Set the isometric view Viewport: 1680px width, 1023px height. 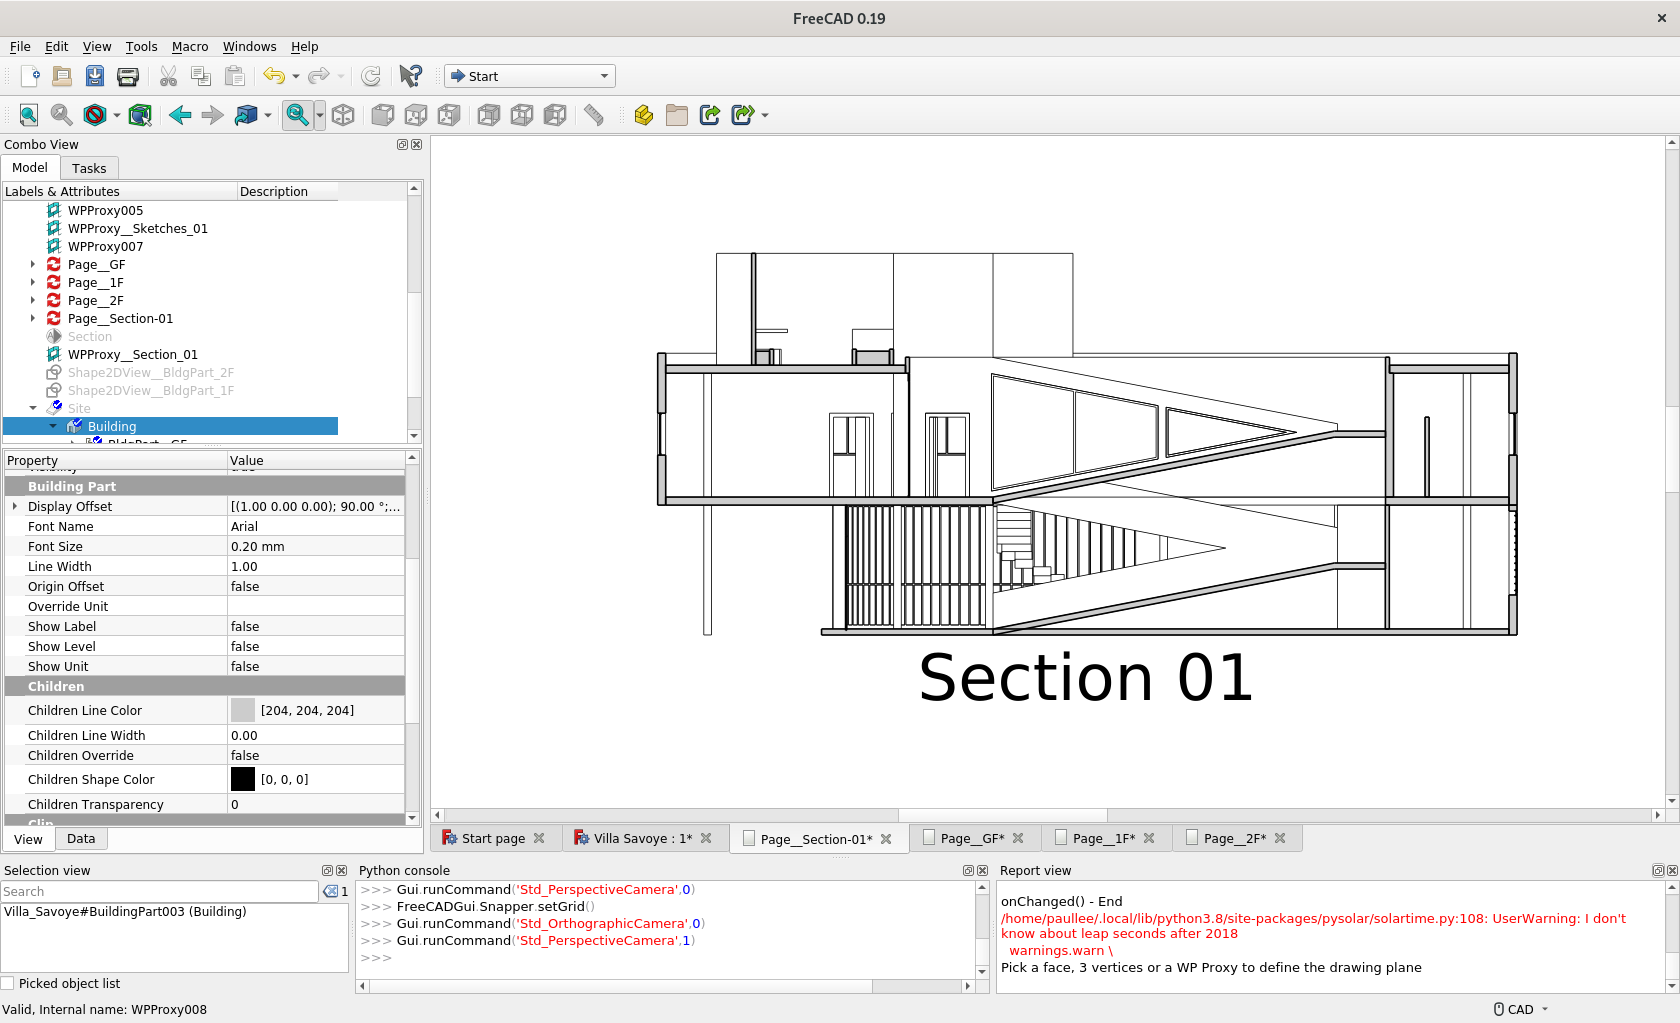click(343, 115)
